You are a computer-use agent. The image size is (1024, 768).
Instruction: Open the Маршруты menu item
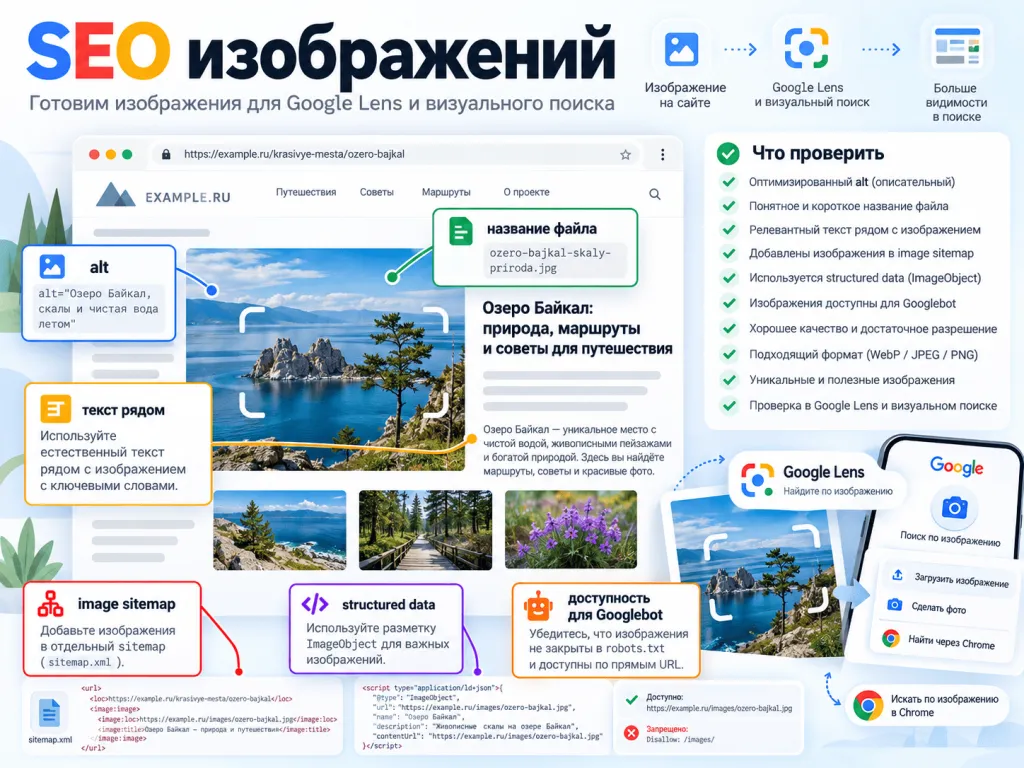coord(446,192)
